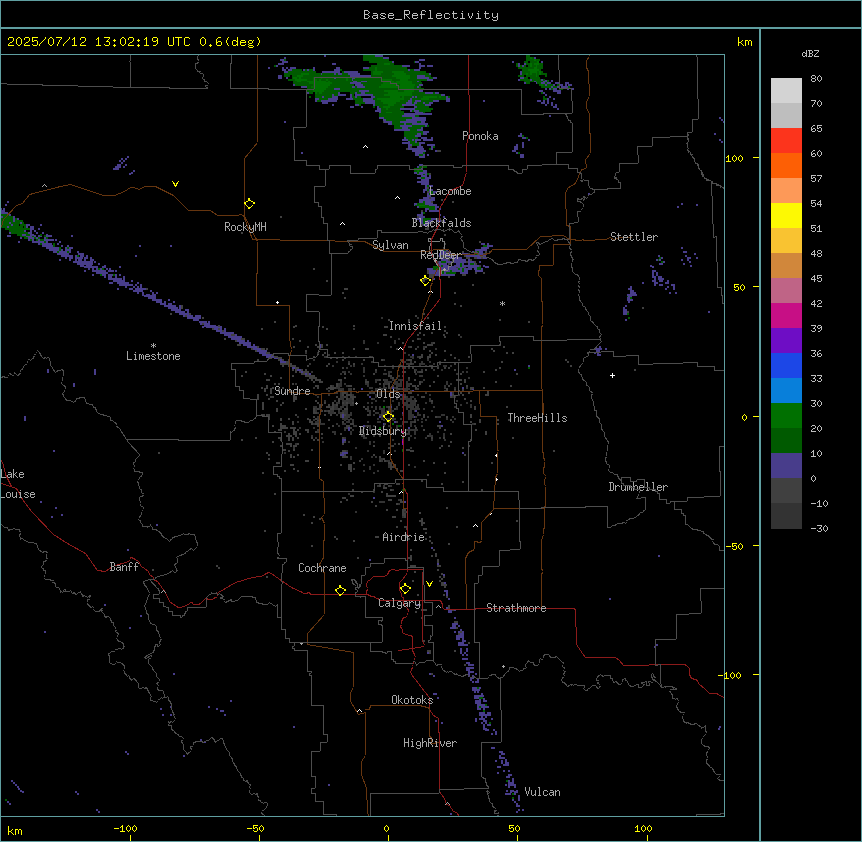Click the Lacombe city label
Viewport: 862px width, 842px height.
pyautogui.click(x=450, y=191)
